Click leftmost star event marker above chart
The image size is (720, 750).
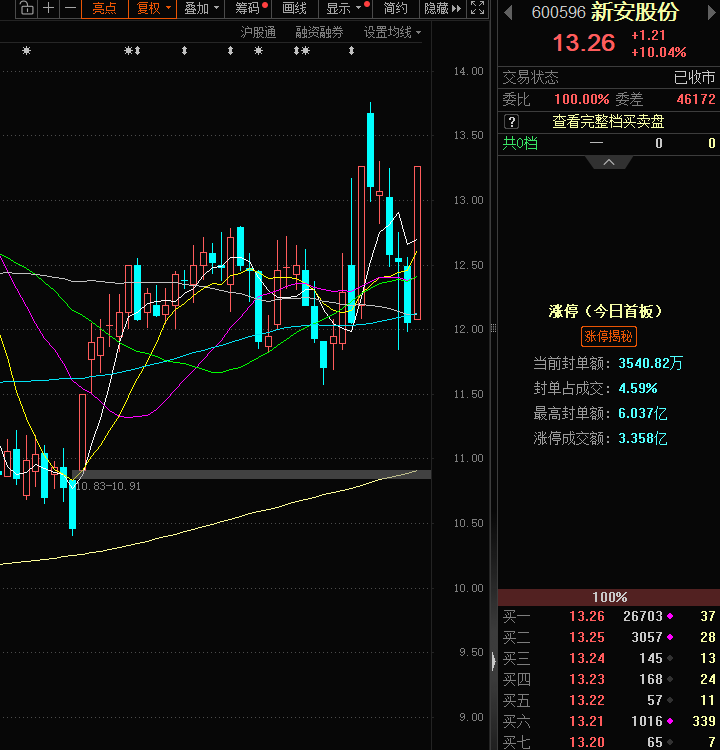coord(26,50)
